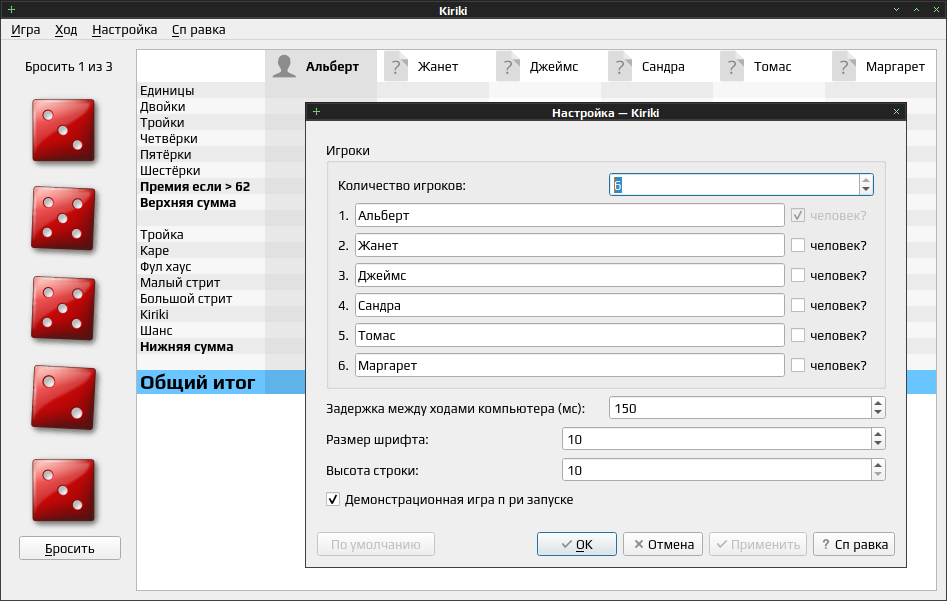Click the Единицы row label
This screenshot has height=601, width=947.
coord(167,91)
